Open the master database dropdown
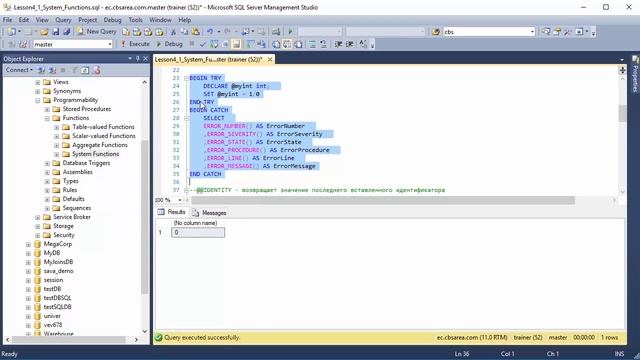 (x=109, y=44)
